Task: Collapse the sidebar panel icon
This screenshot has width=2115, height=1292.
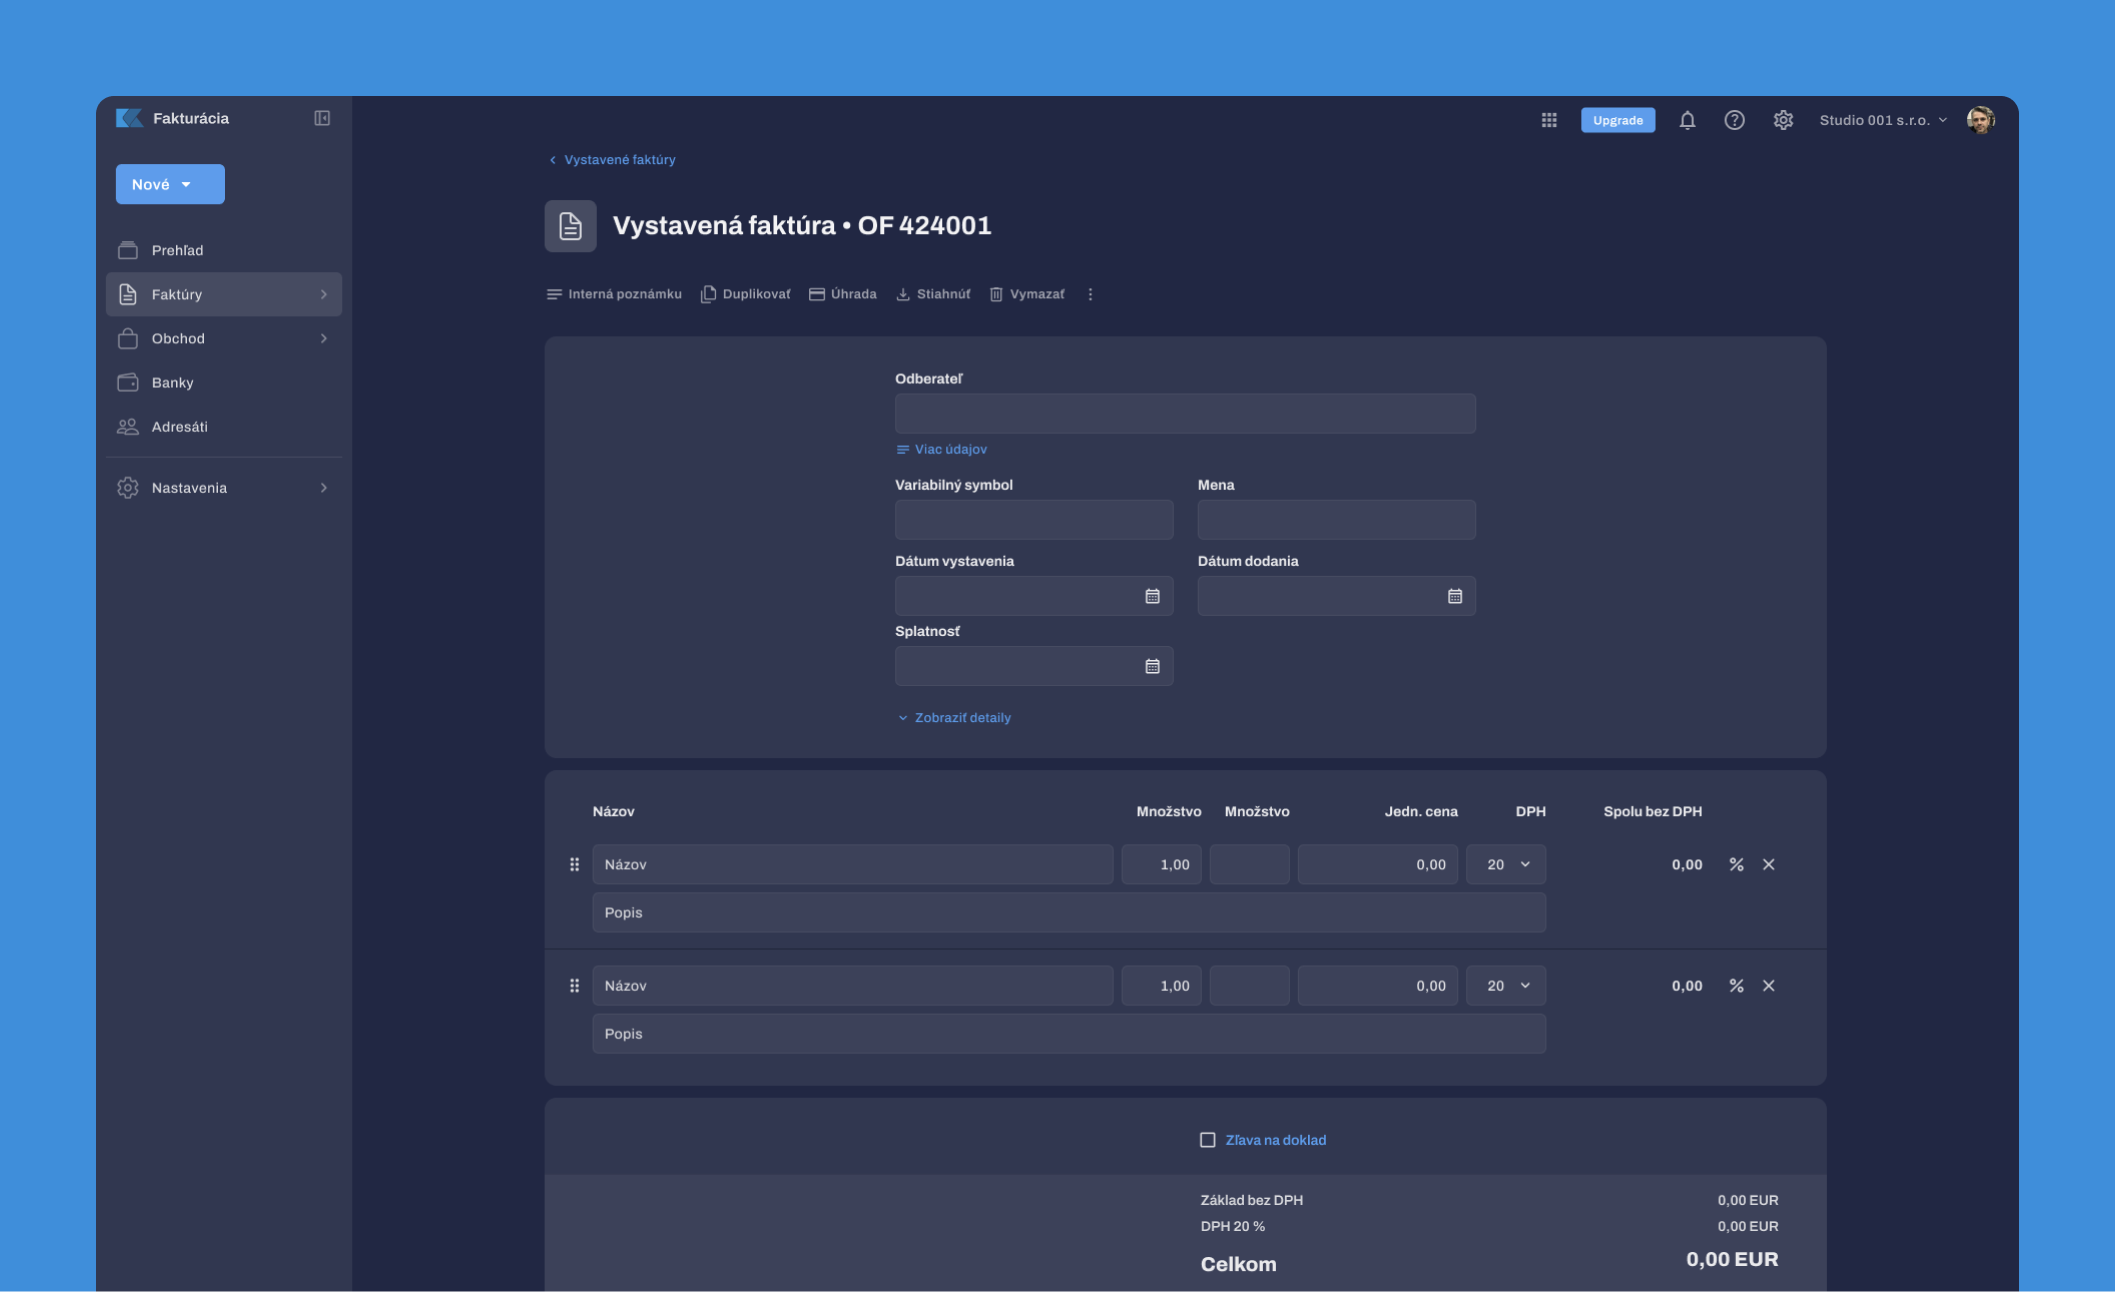Action: tap(322, 118)
